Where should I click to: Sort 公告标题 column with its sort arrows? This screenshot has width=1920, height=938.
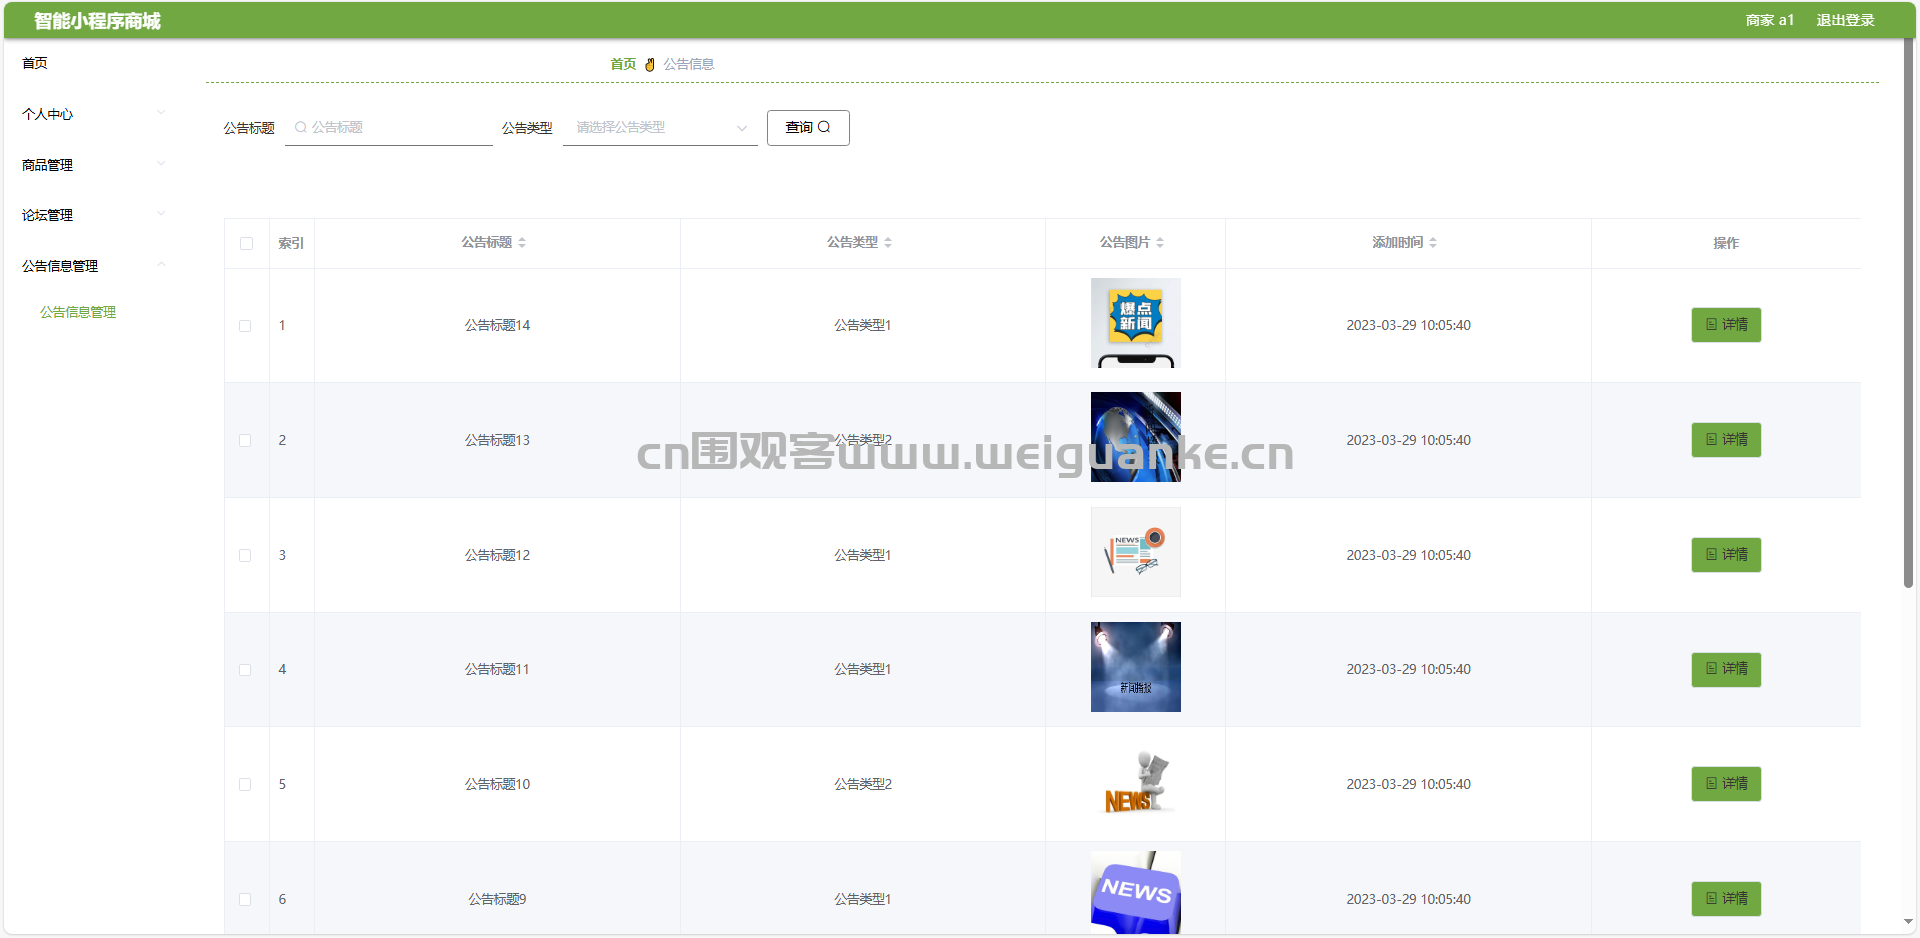(522, 242)
